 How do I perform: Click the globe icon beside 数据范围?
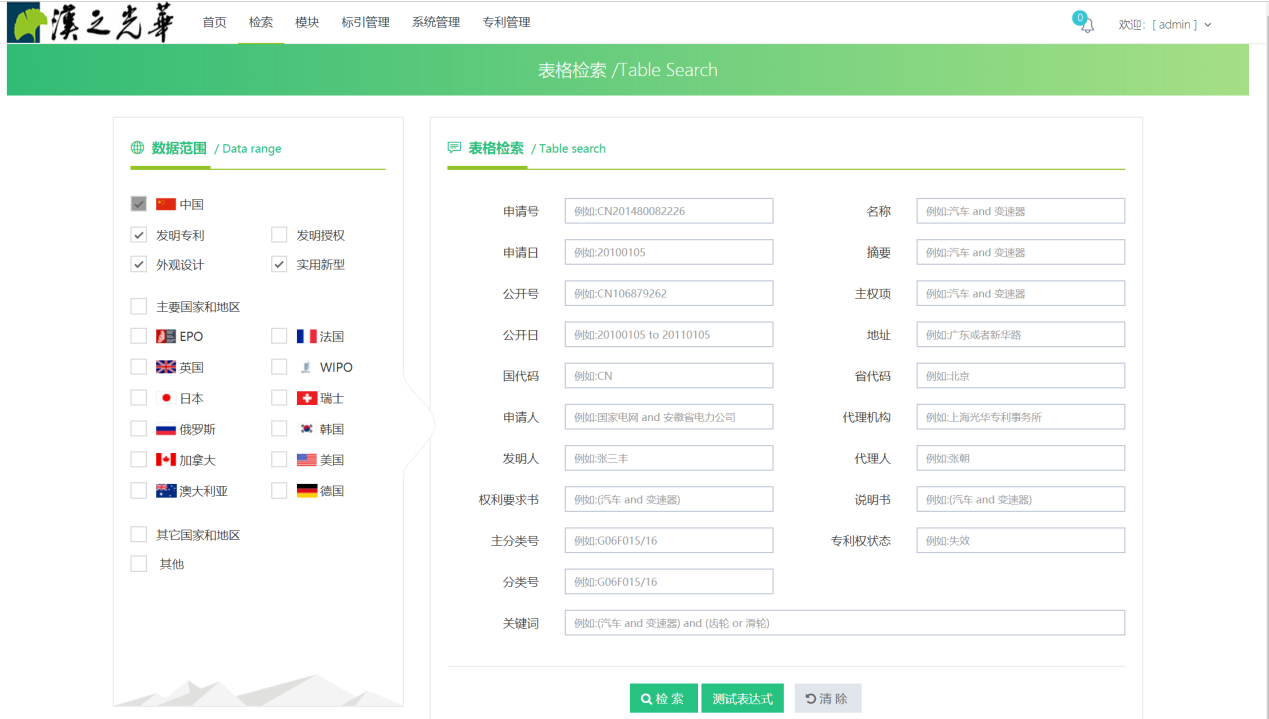click(138, 148)
